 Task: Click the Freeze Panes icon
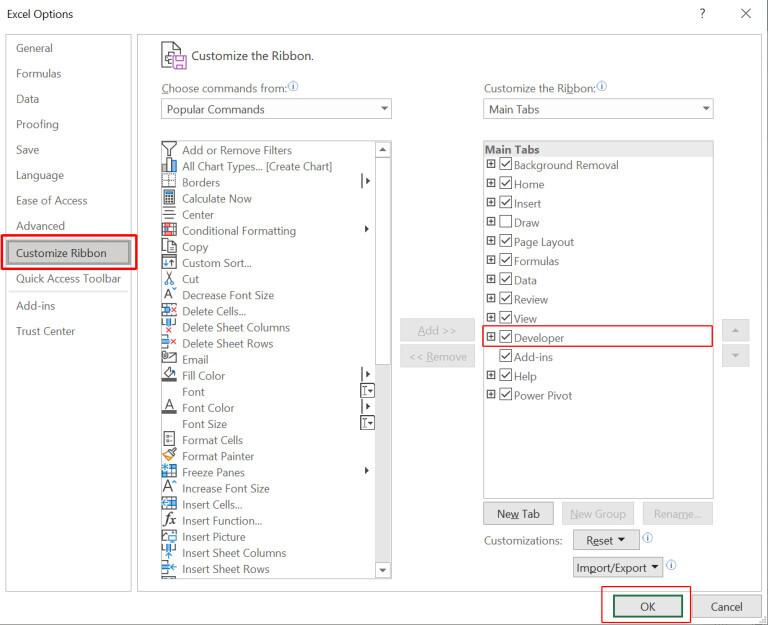tap(169, 472)
